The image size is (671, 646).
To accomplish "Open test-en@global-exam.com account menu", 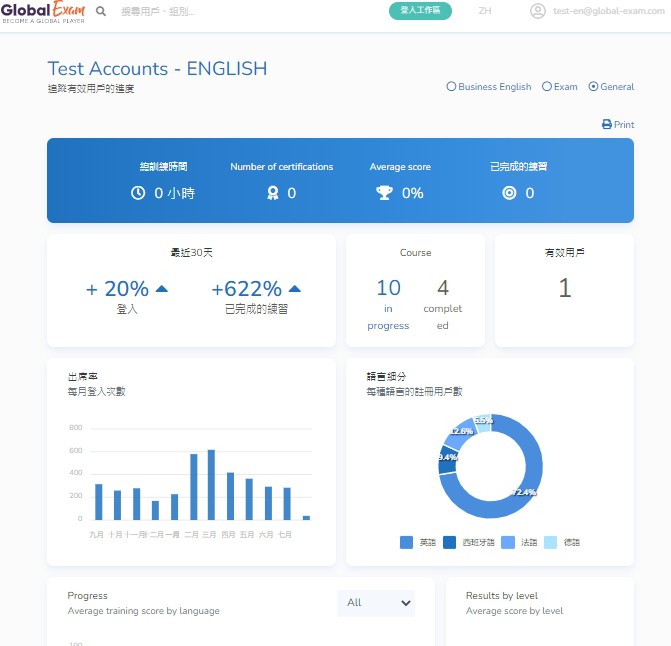I will 601,11.
